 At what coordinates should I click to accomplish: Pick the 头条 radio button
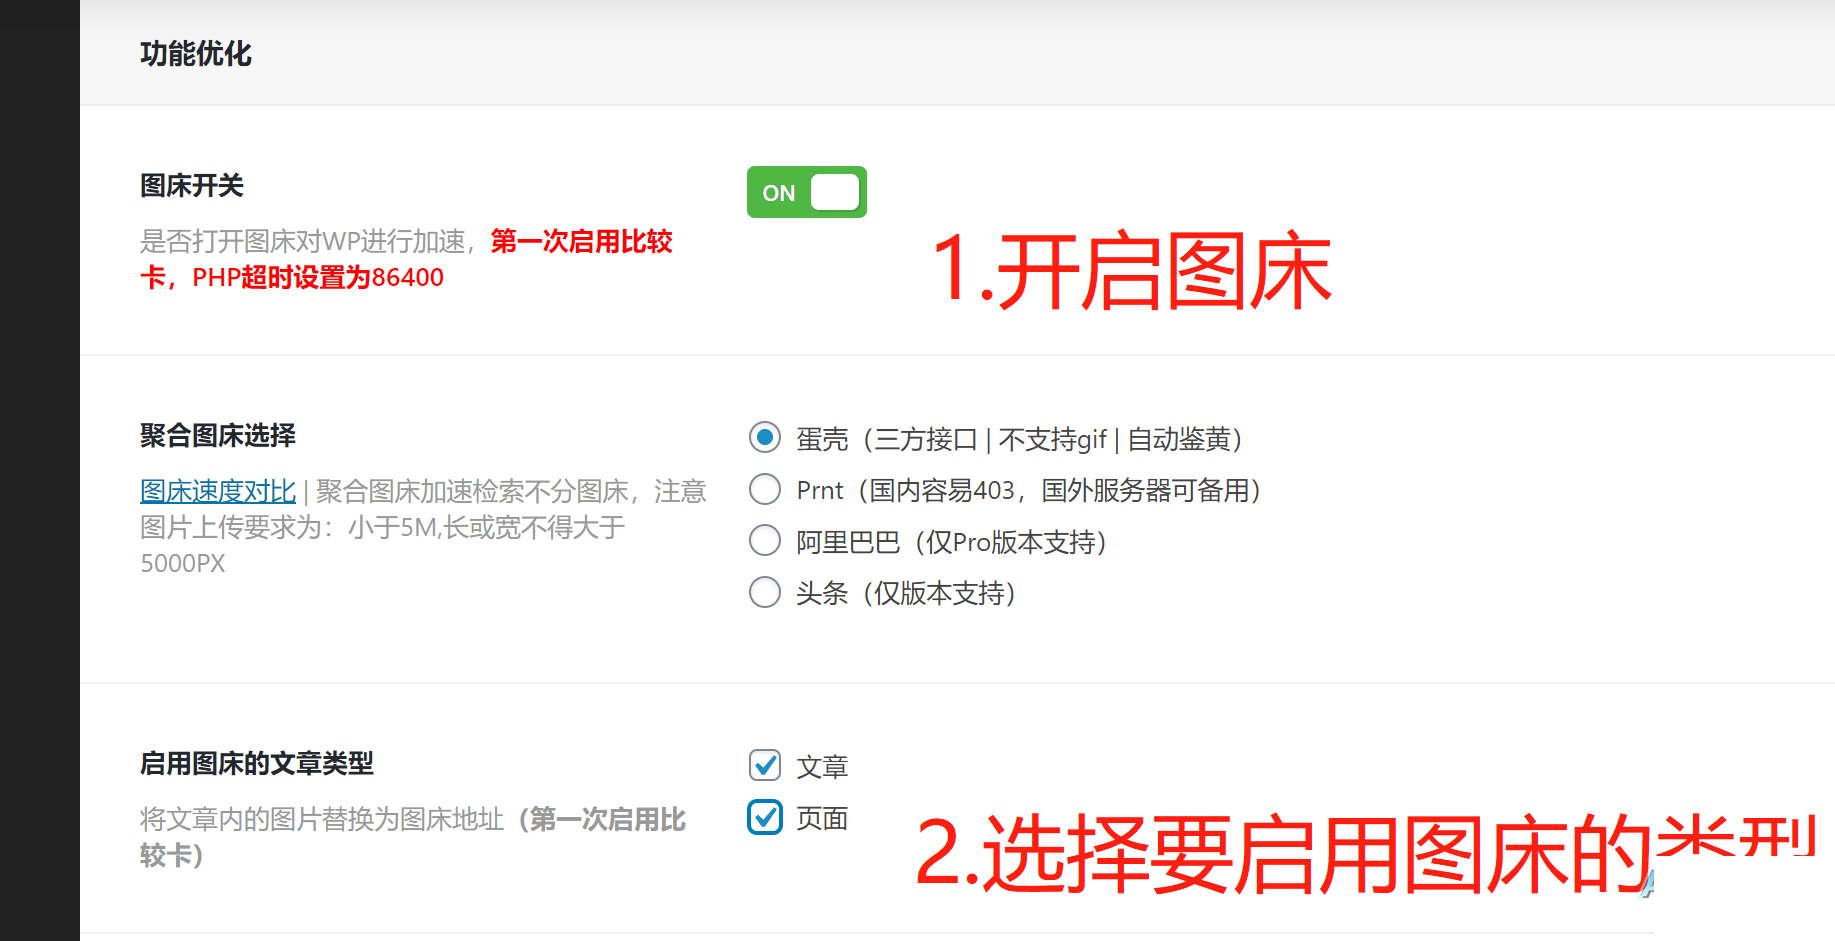pyautogui.click(x=765, y=592)
